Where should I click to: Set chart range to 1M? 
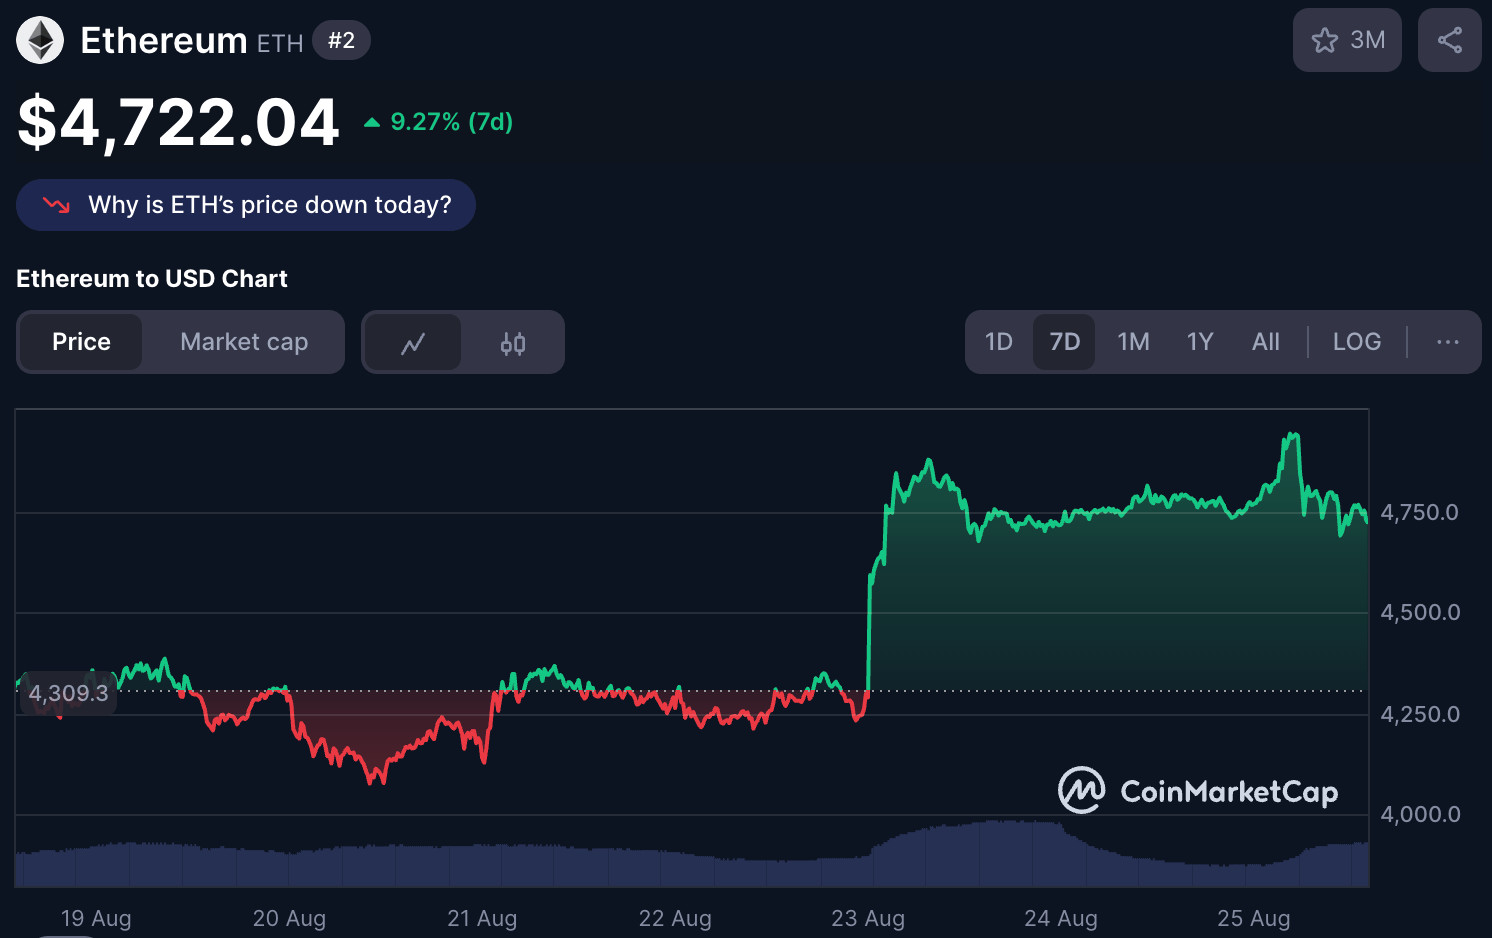(x=1133, y=342)
